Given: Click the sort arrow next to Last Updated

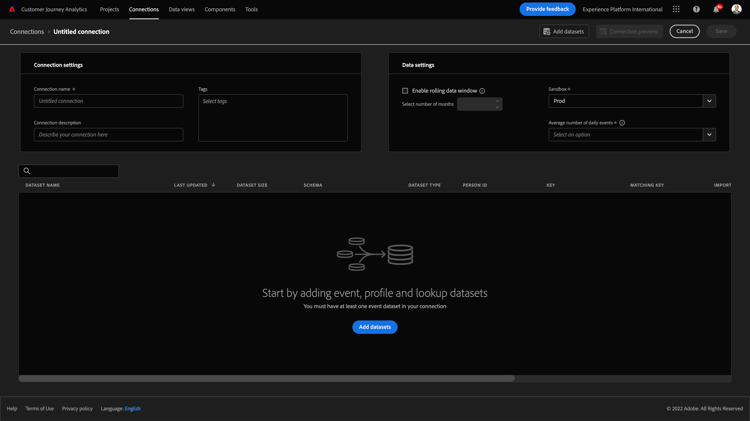Looking at the screenshot, I should (213, 185).
